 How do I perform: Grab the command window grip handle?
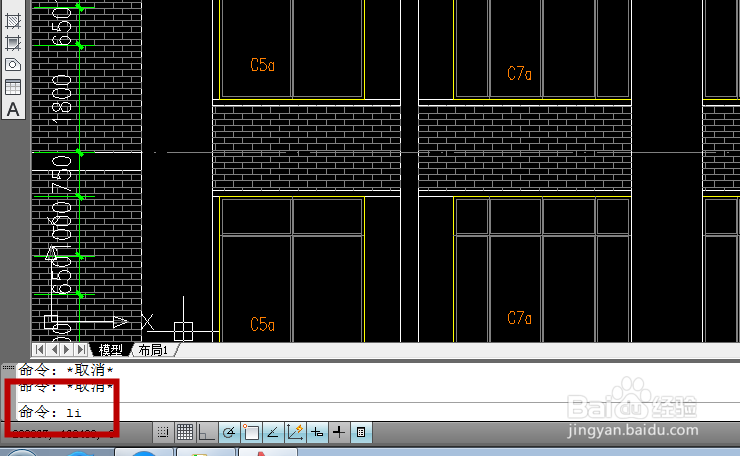(8, 367)
